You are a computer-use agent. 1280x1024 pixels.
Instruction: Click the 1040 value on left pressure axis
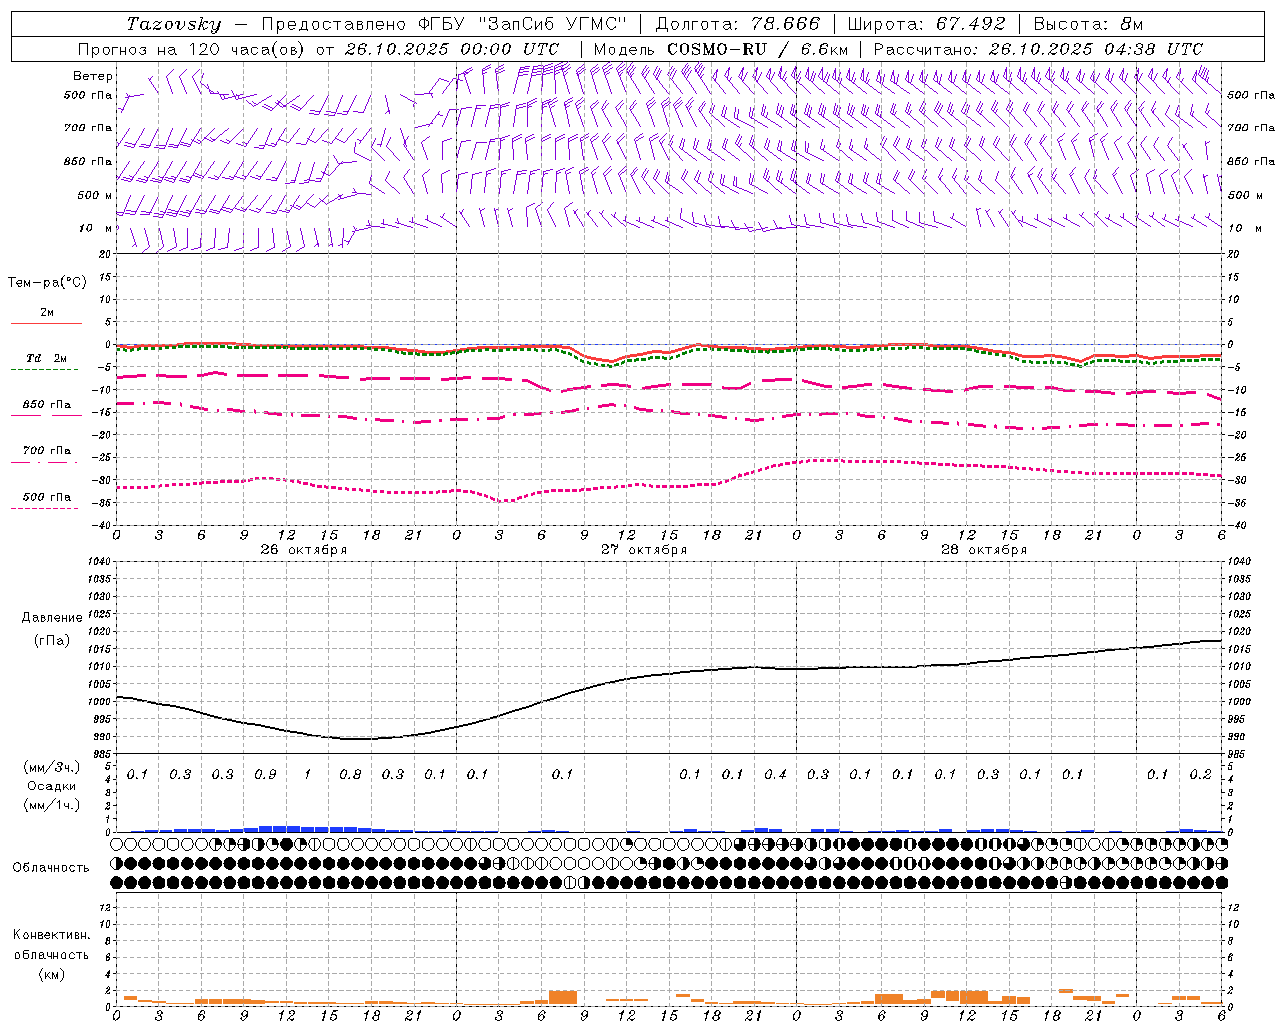pyautogui.click(x=97, y=562)
